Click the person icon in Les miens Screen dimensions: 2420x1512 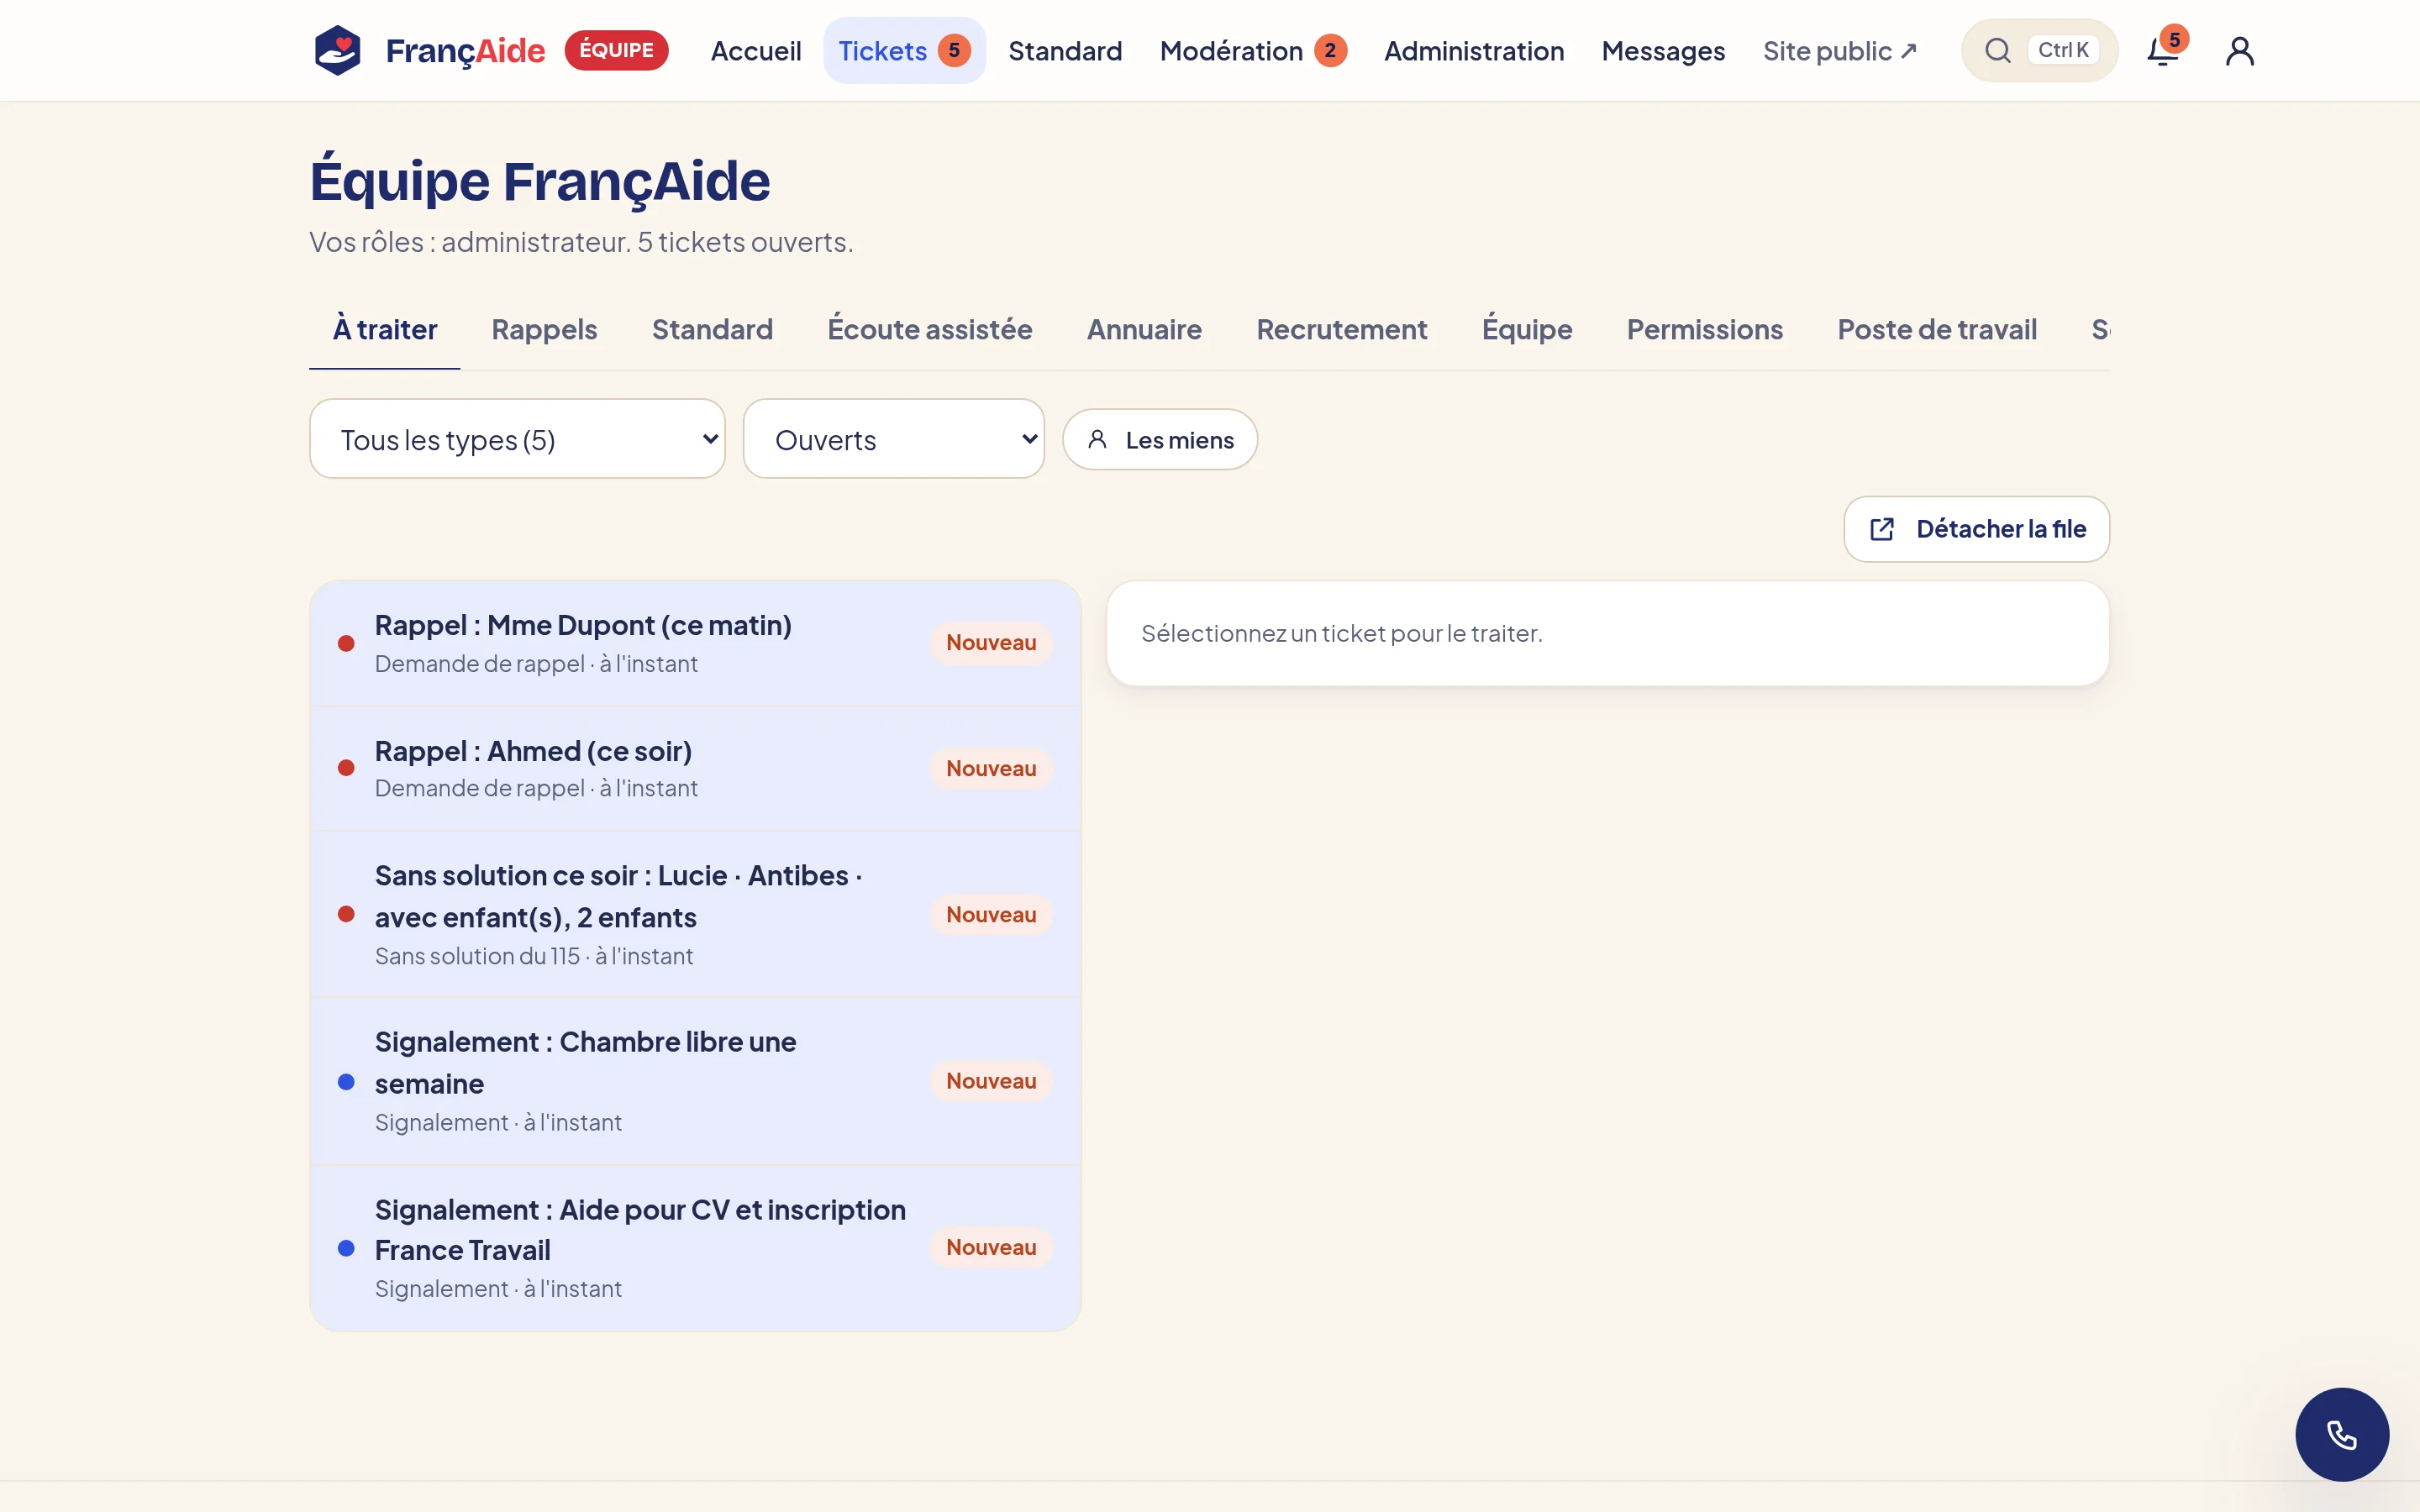(1097, 439)
